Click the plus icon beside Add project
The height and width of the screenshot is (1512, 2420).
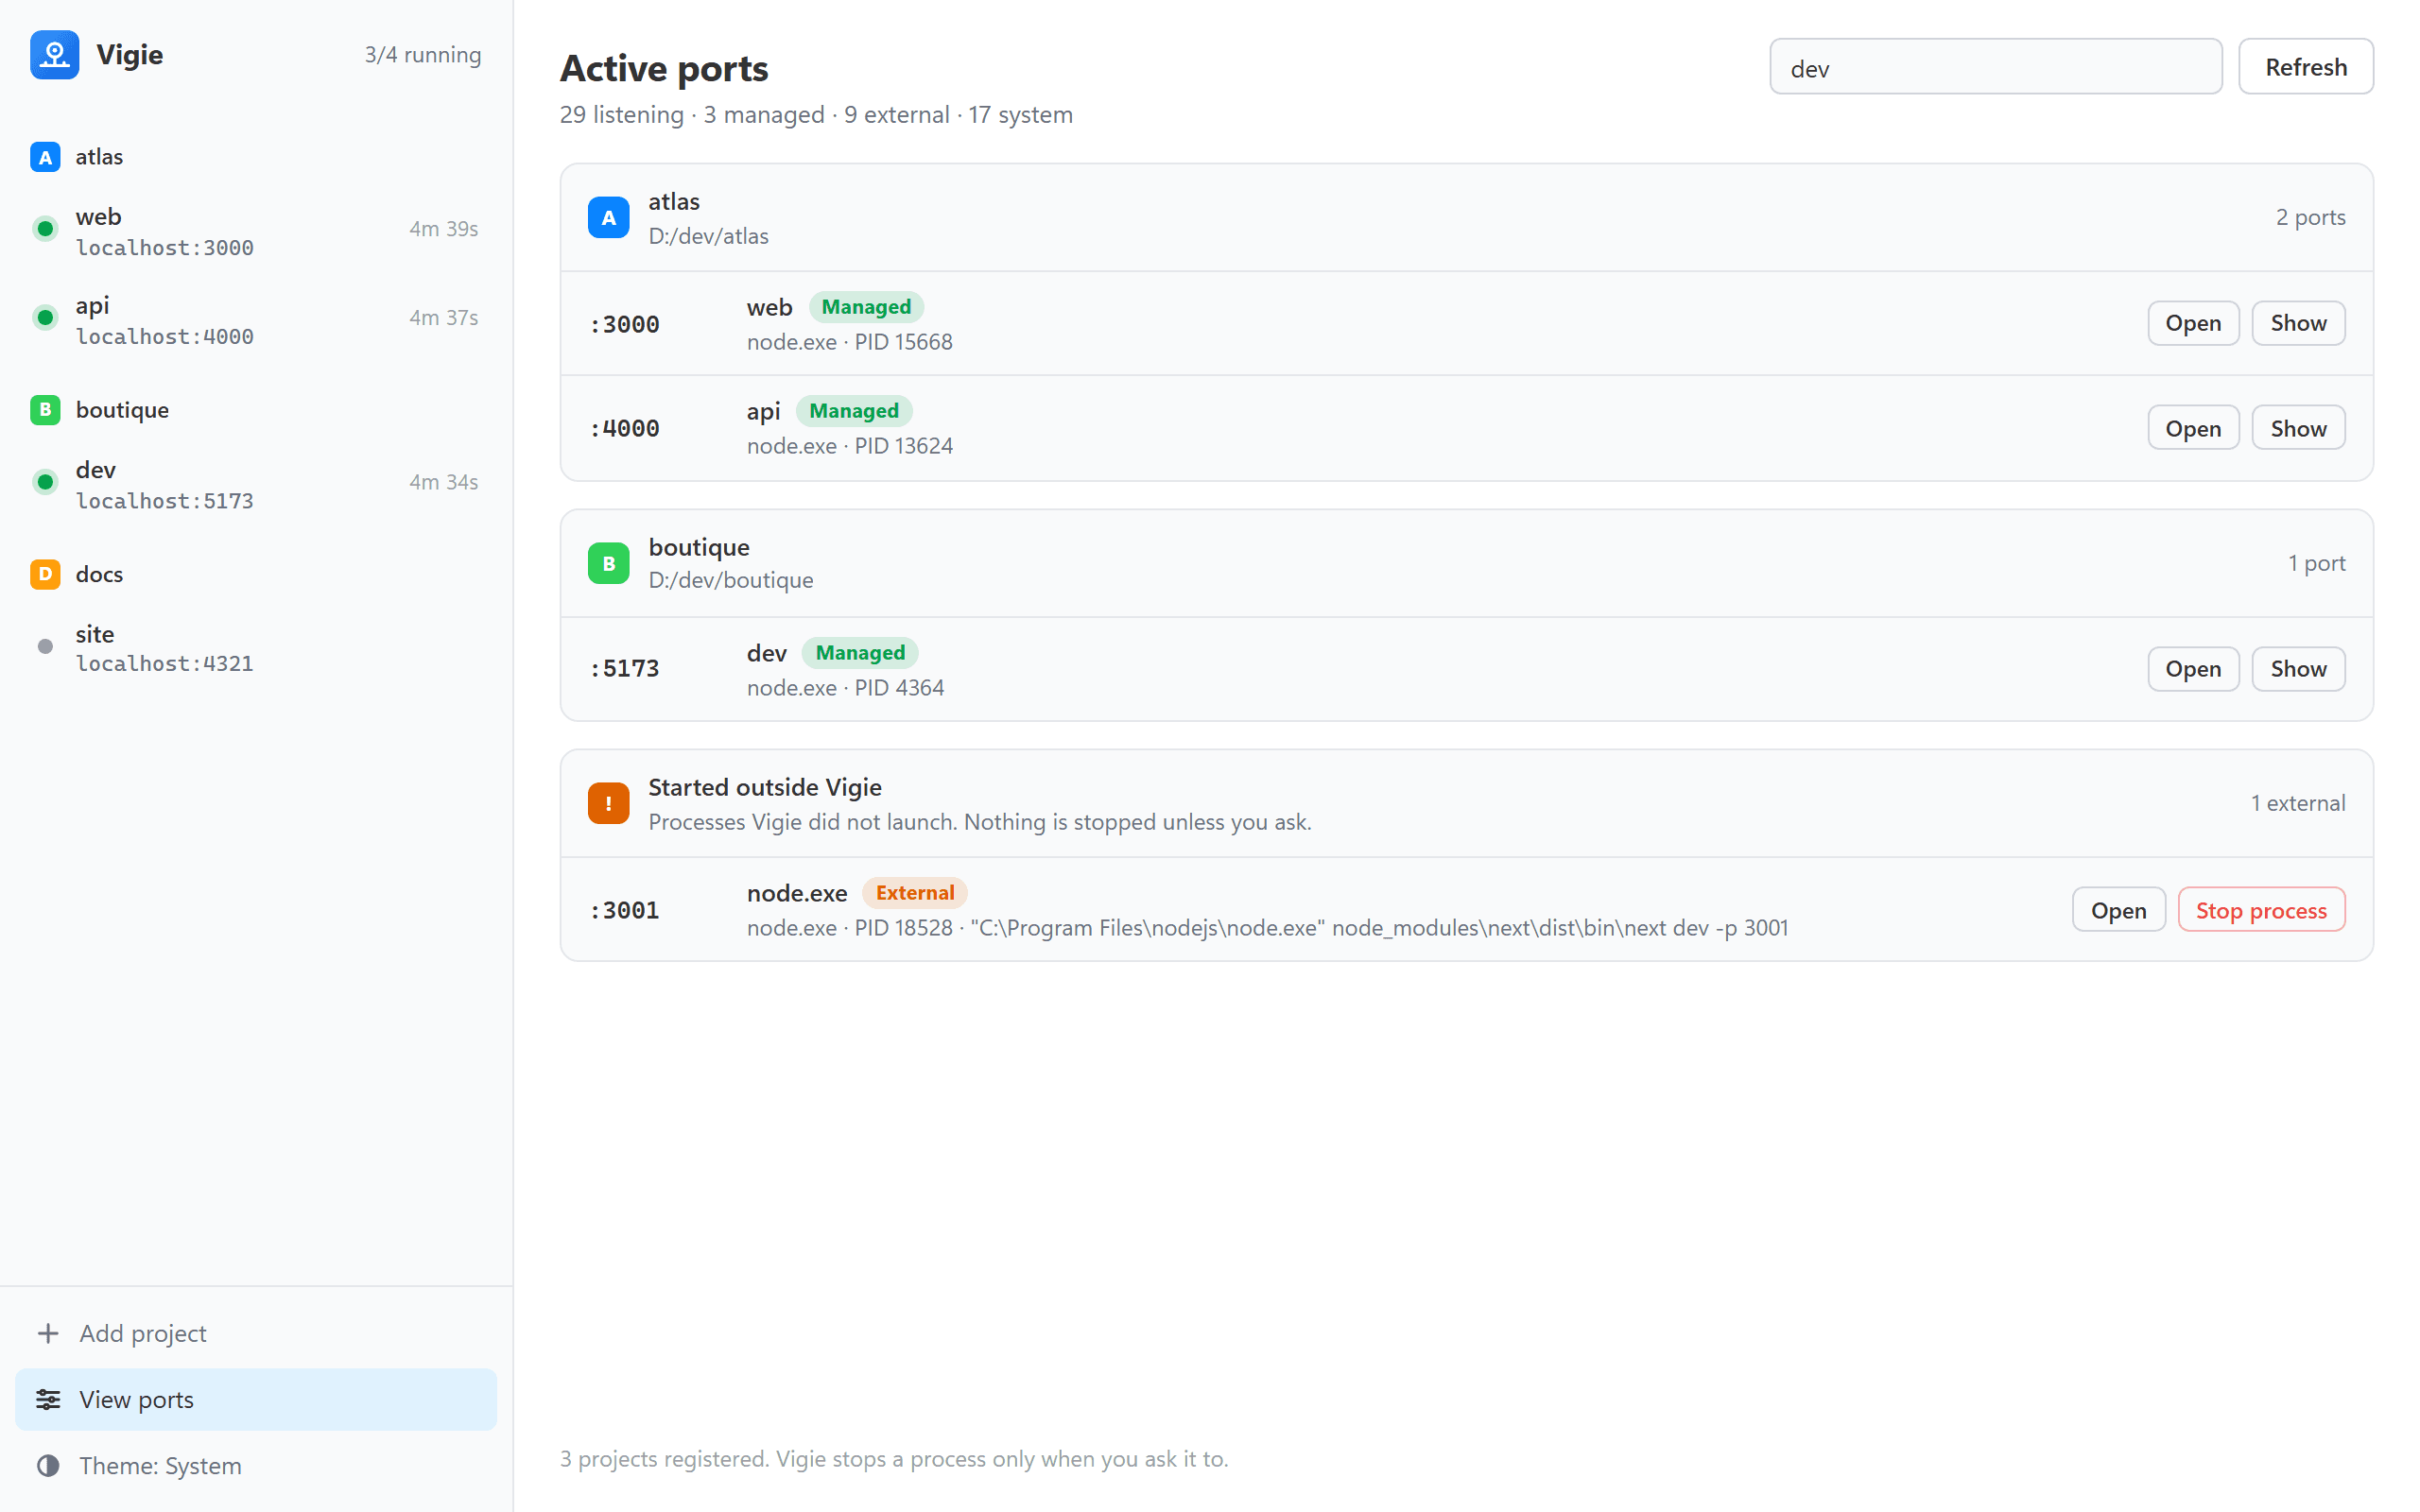(48, 1333)
